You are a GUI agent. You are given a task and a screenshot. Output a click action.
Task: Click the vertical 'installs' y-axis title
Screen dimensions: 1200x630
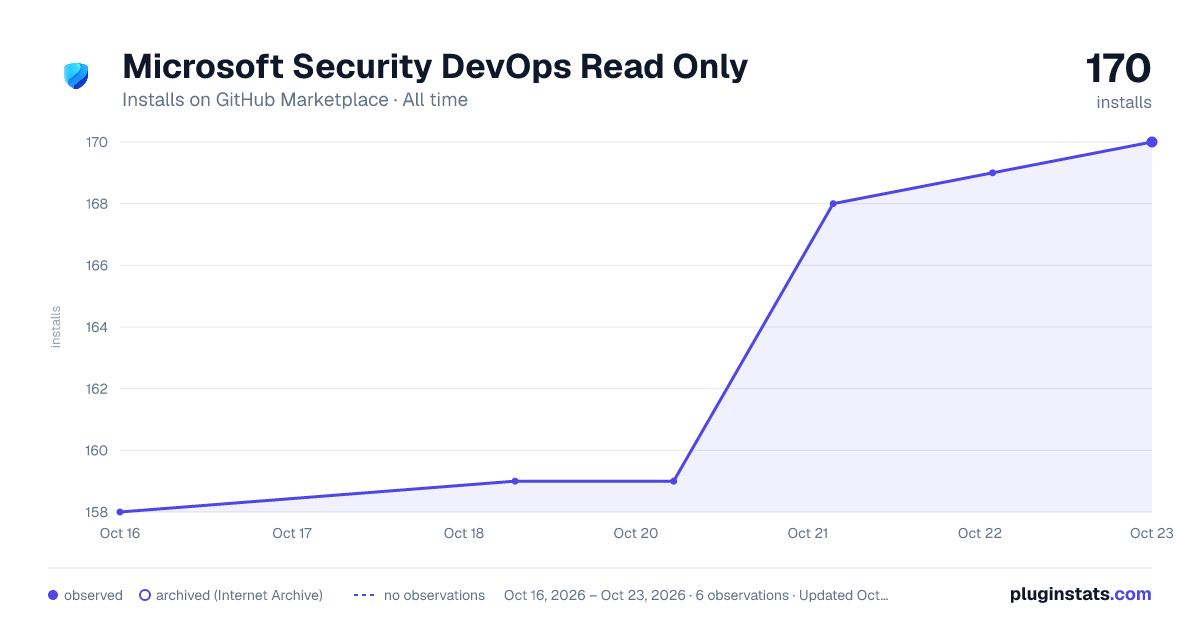[56, 327]
